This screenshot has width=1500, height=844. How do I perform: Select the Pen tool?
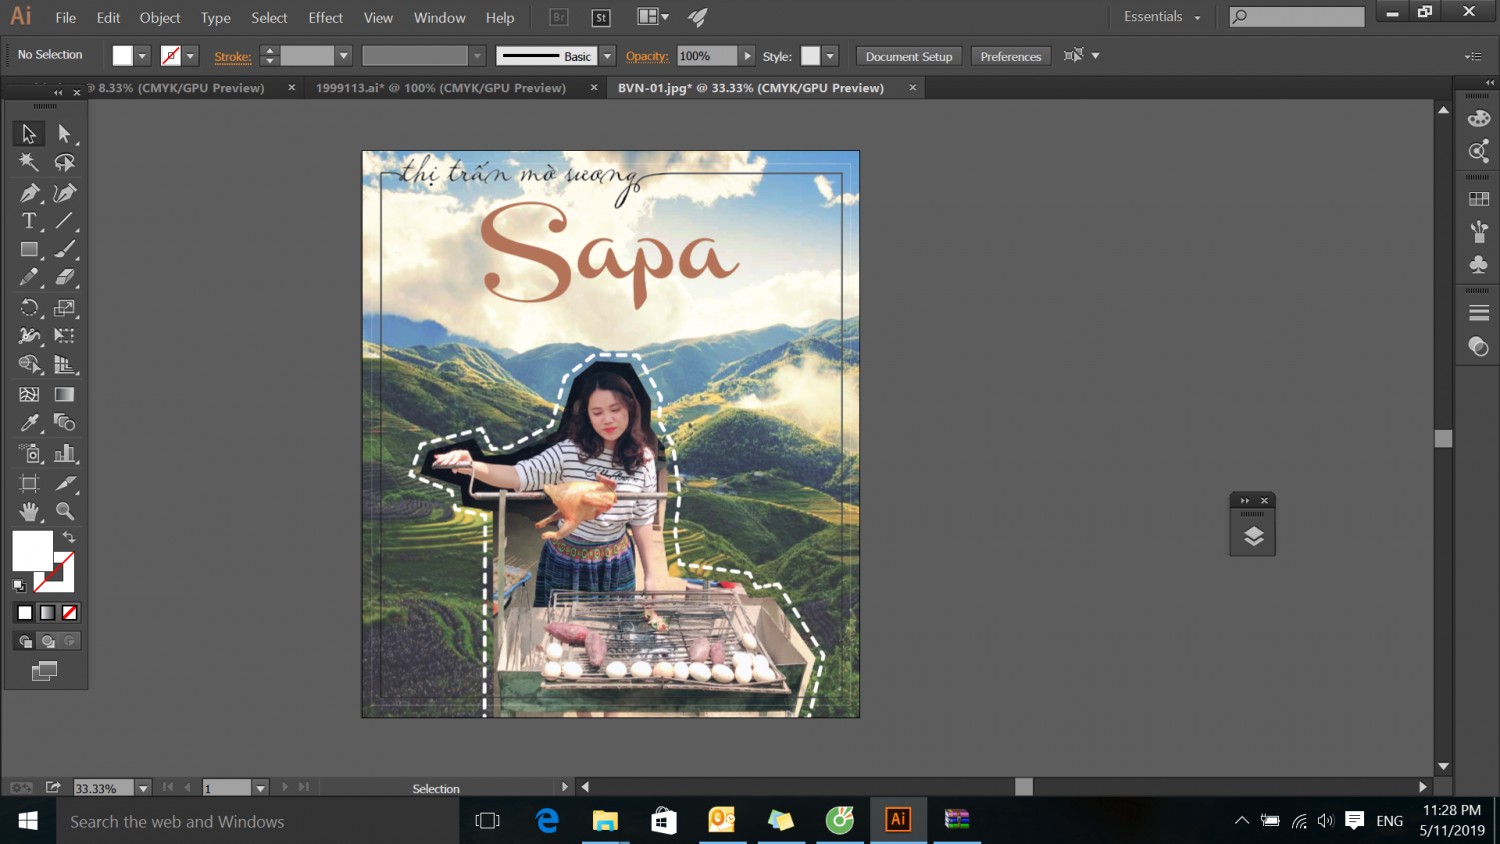coord(29,192)
